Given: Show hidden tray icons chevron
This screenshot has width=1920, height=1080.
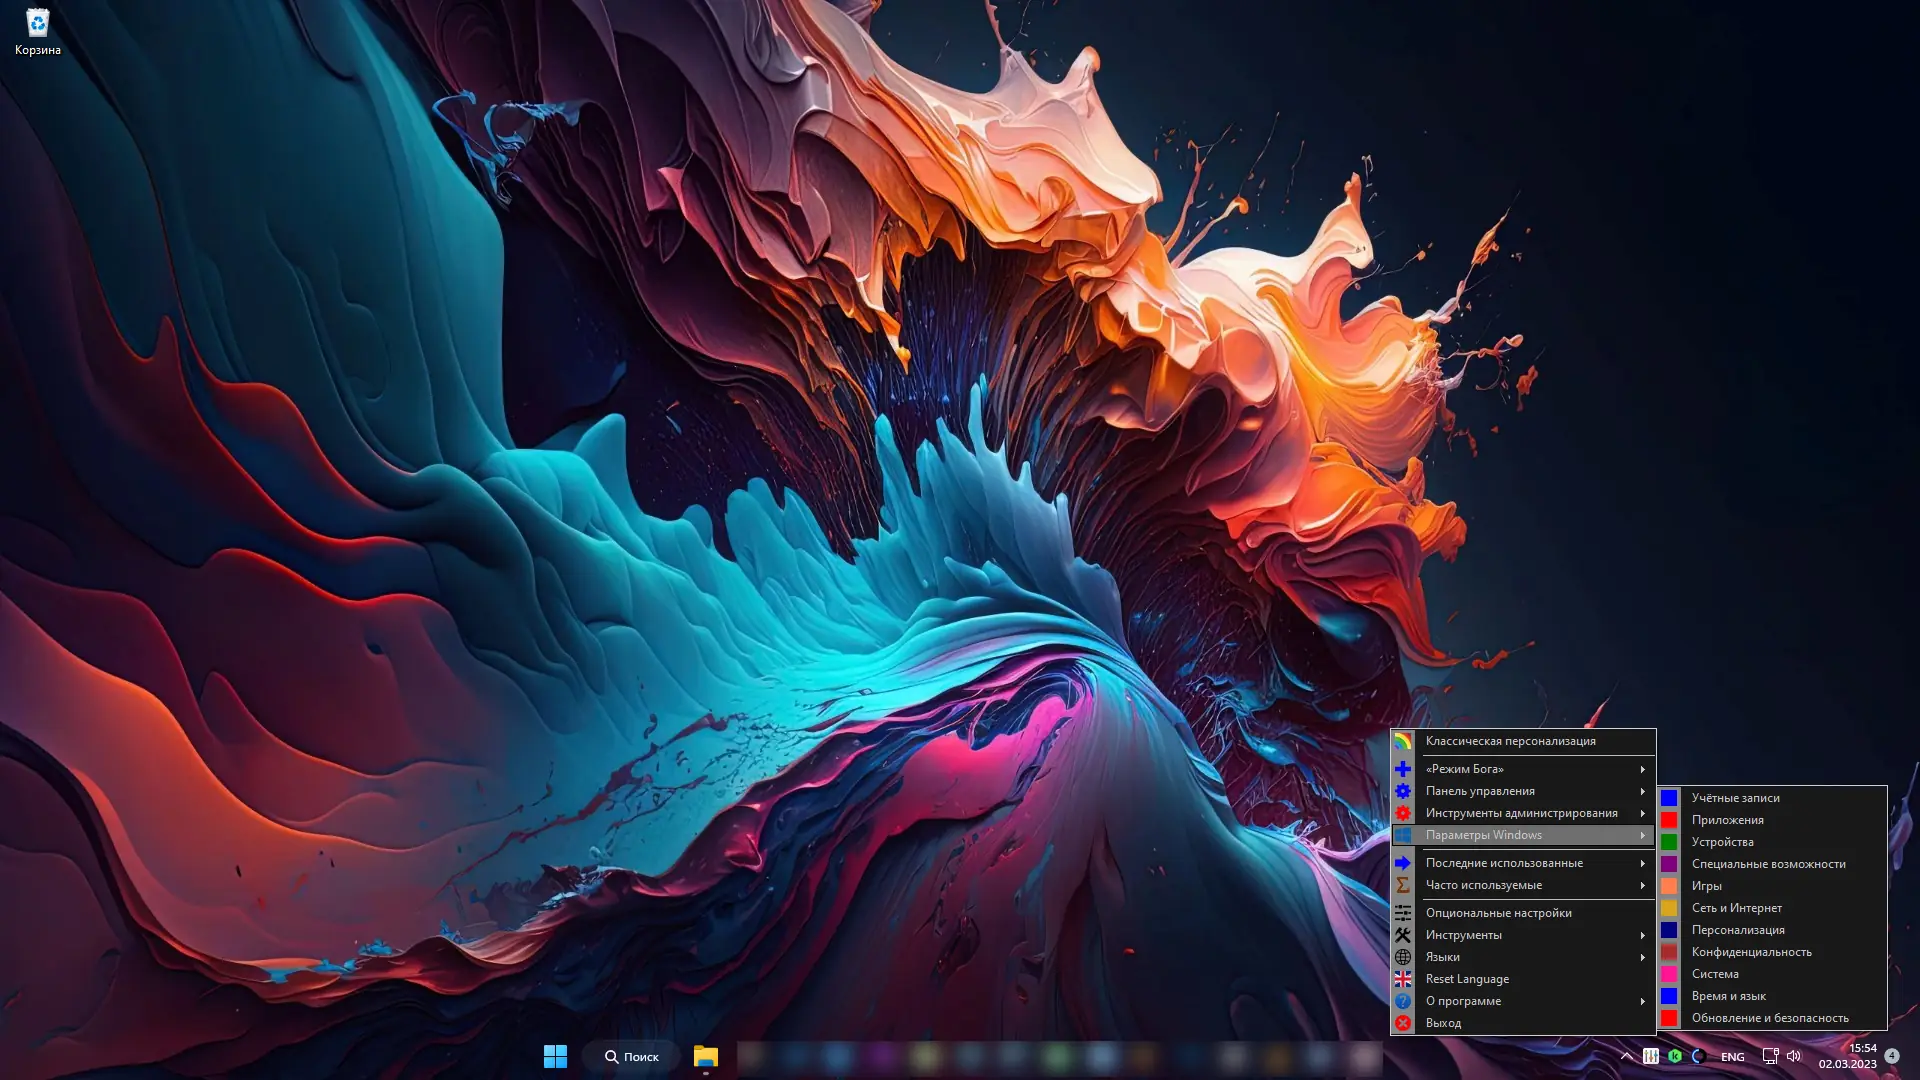Looking at the screenshot, I should pyautogui.click(x=1626, y=1056).
